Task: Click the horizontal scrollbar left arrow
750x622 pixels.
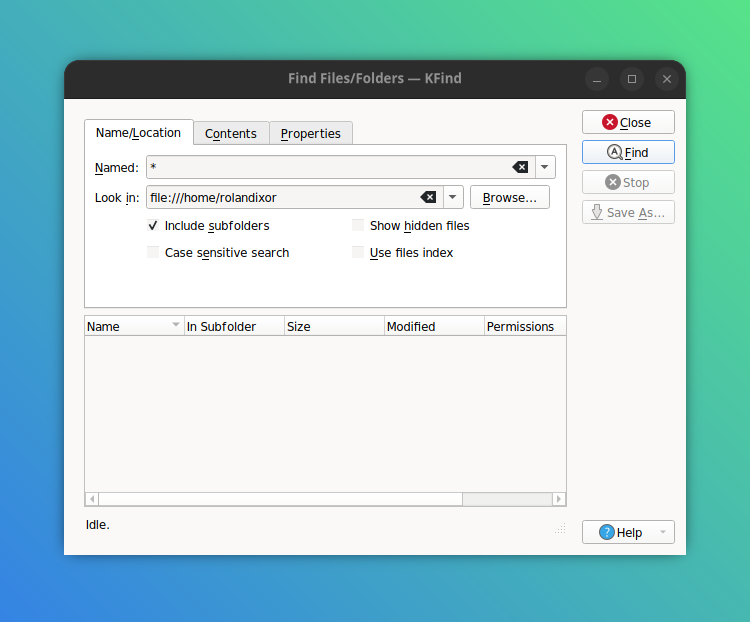Action: point(92,499)
